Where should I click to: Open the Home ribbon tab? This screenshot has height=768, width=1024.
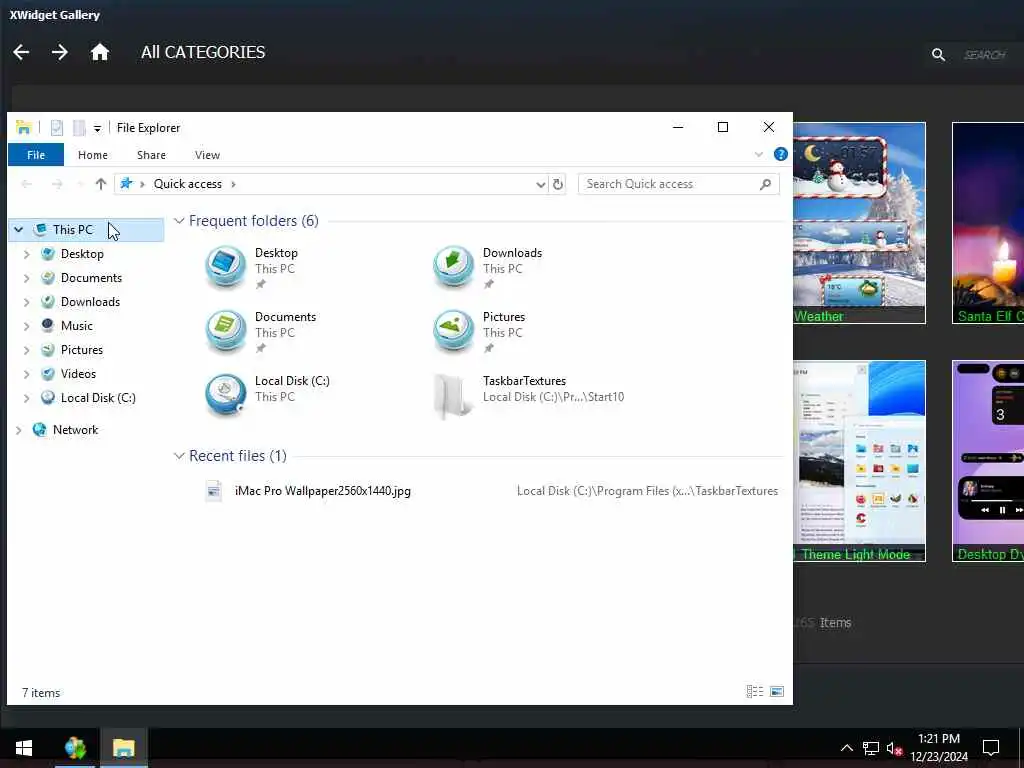[93, 155]
